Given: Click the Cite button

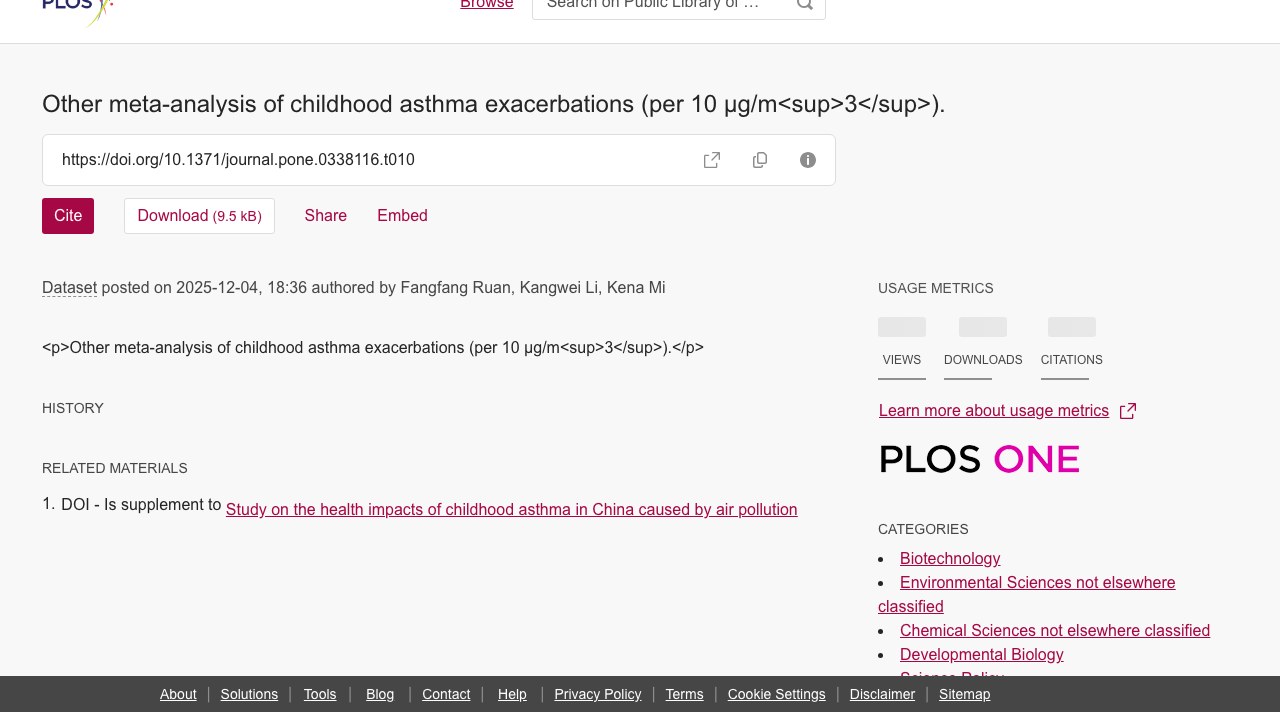Looking at the screenshot, I should point(68,216).
